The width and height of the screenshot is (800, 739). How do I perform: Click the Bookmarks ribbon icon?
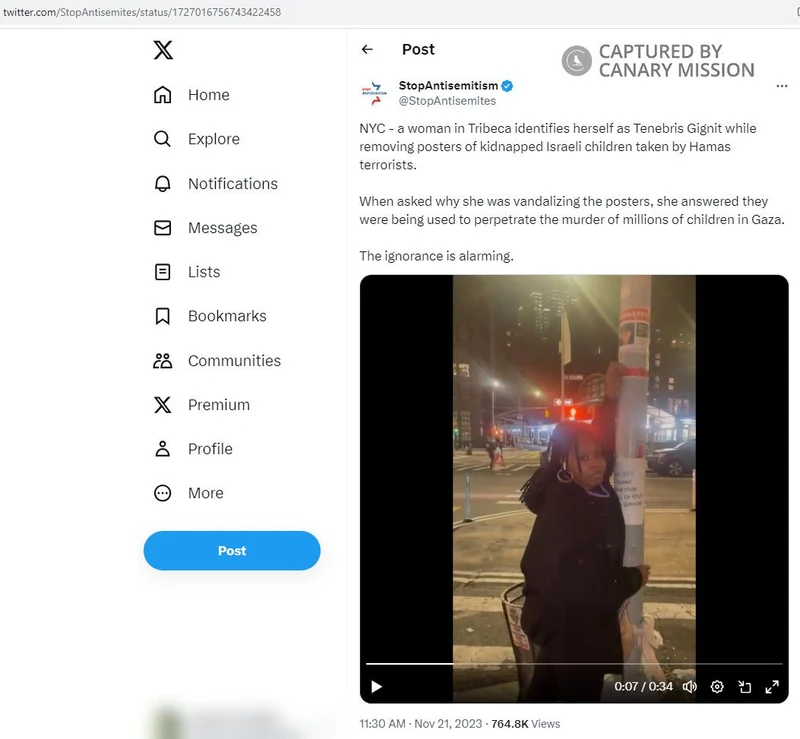tap(162, 316)
